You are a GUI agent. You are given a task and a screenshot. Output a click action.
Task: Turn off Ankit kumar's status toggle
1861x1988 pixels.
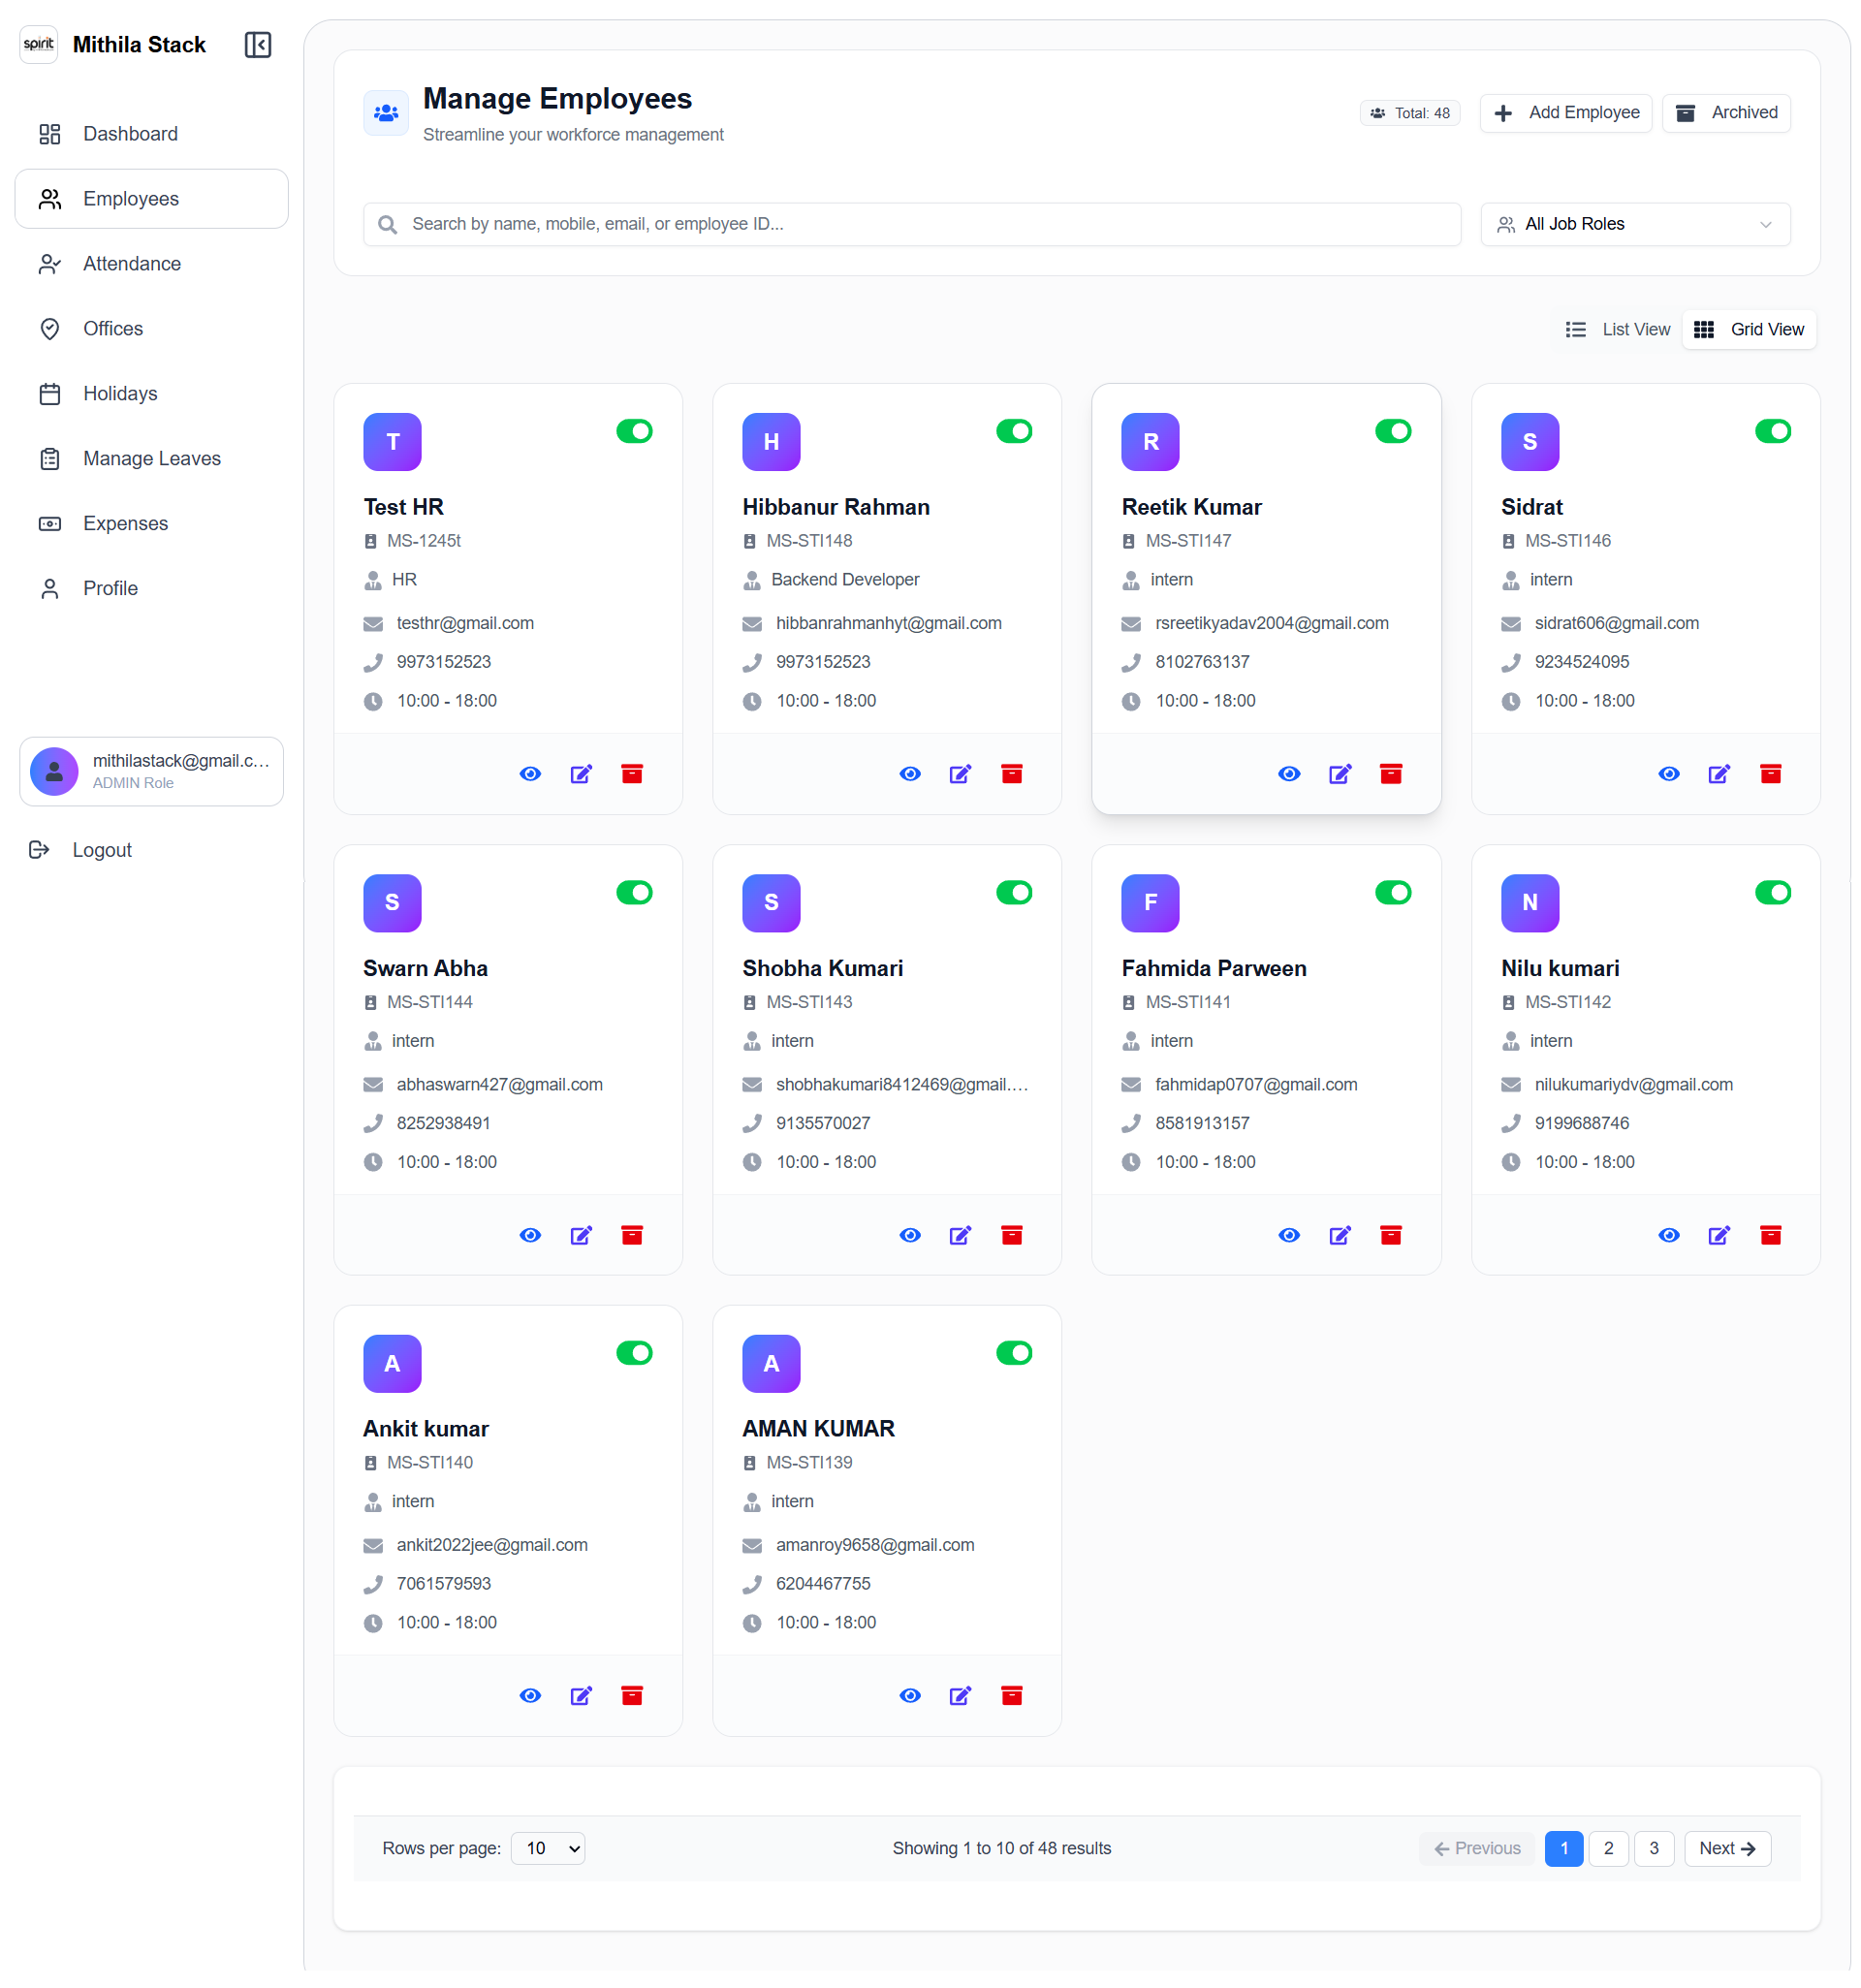click(635, 1354)
